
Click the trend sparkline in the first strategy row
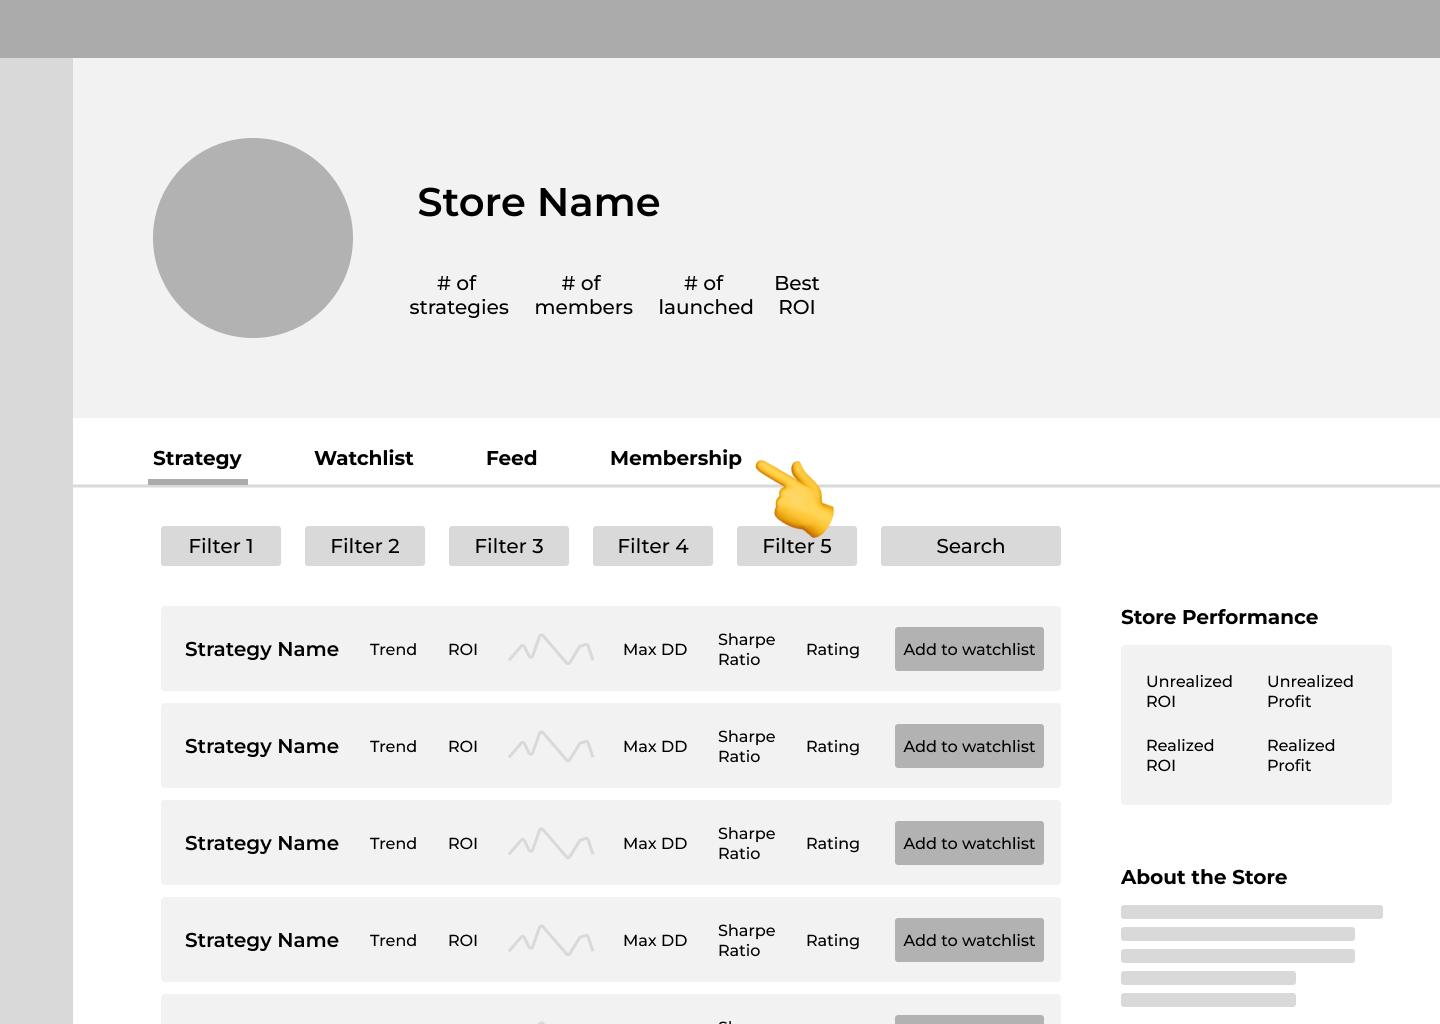(551, 649)
